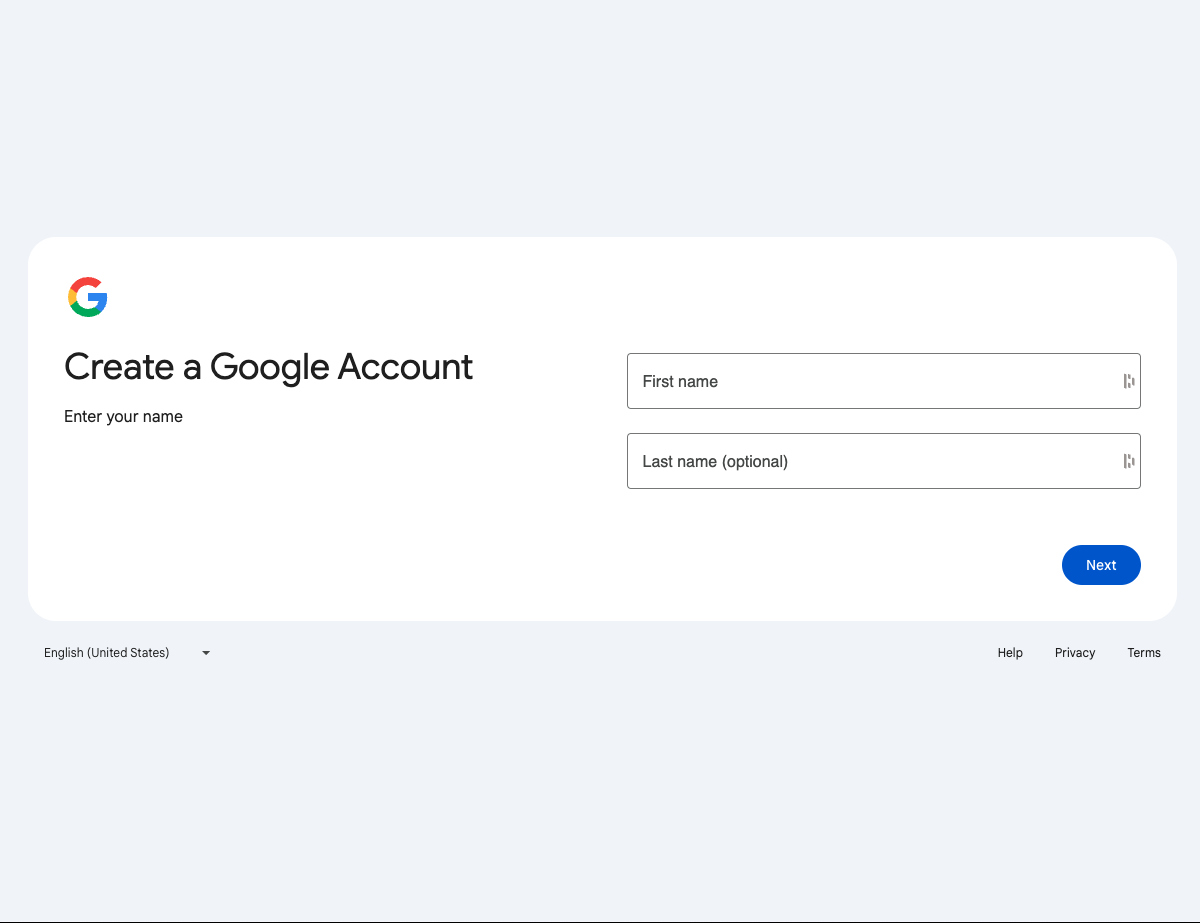The height and width of the screenshot is (923, 1200).
Task: Click the "(optional)" text in Last name field
Action: coord(755,461)
